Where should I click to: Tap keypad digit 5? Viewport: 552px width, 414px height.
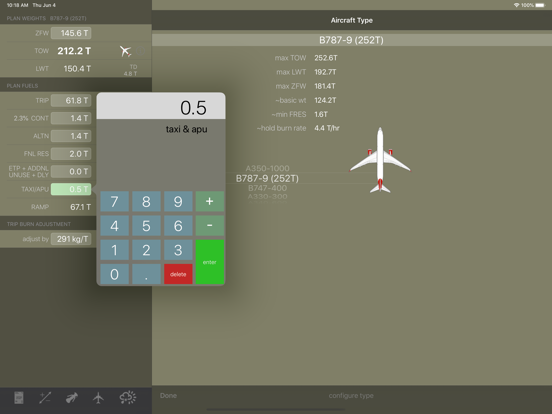[146, 226]
